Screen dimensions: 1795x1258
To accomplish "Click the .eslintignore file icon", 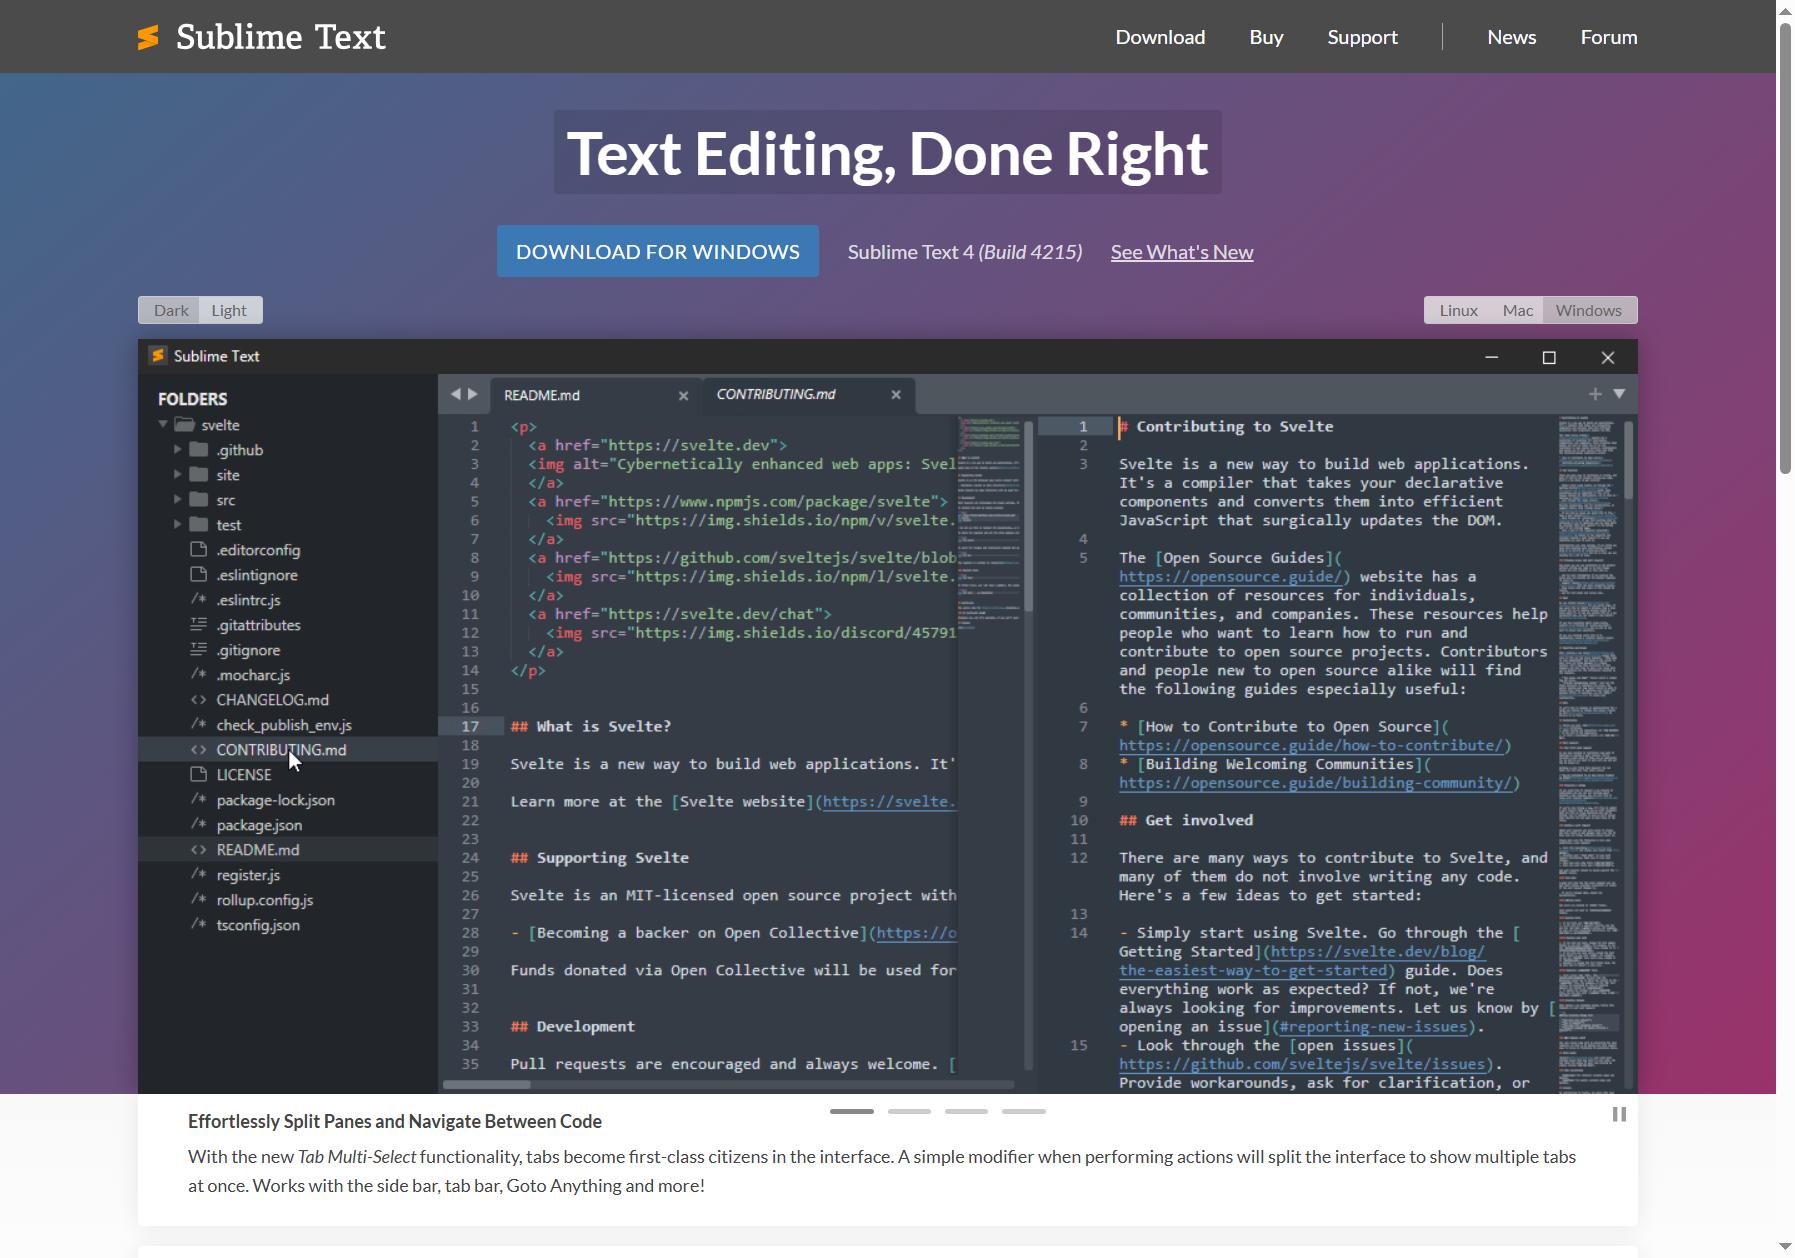I will [199, 575].
